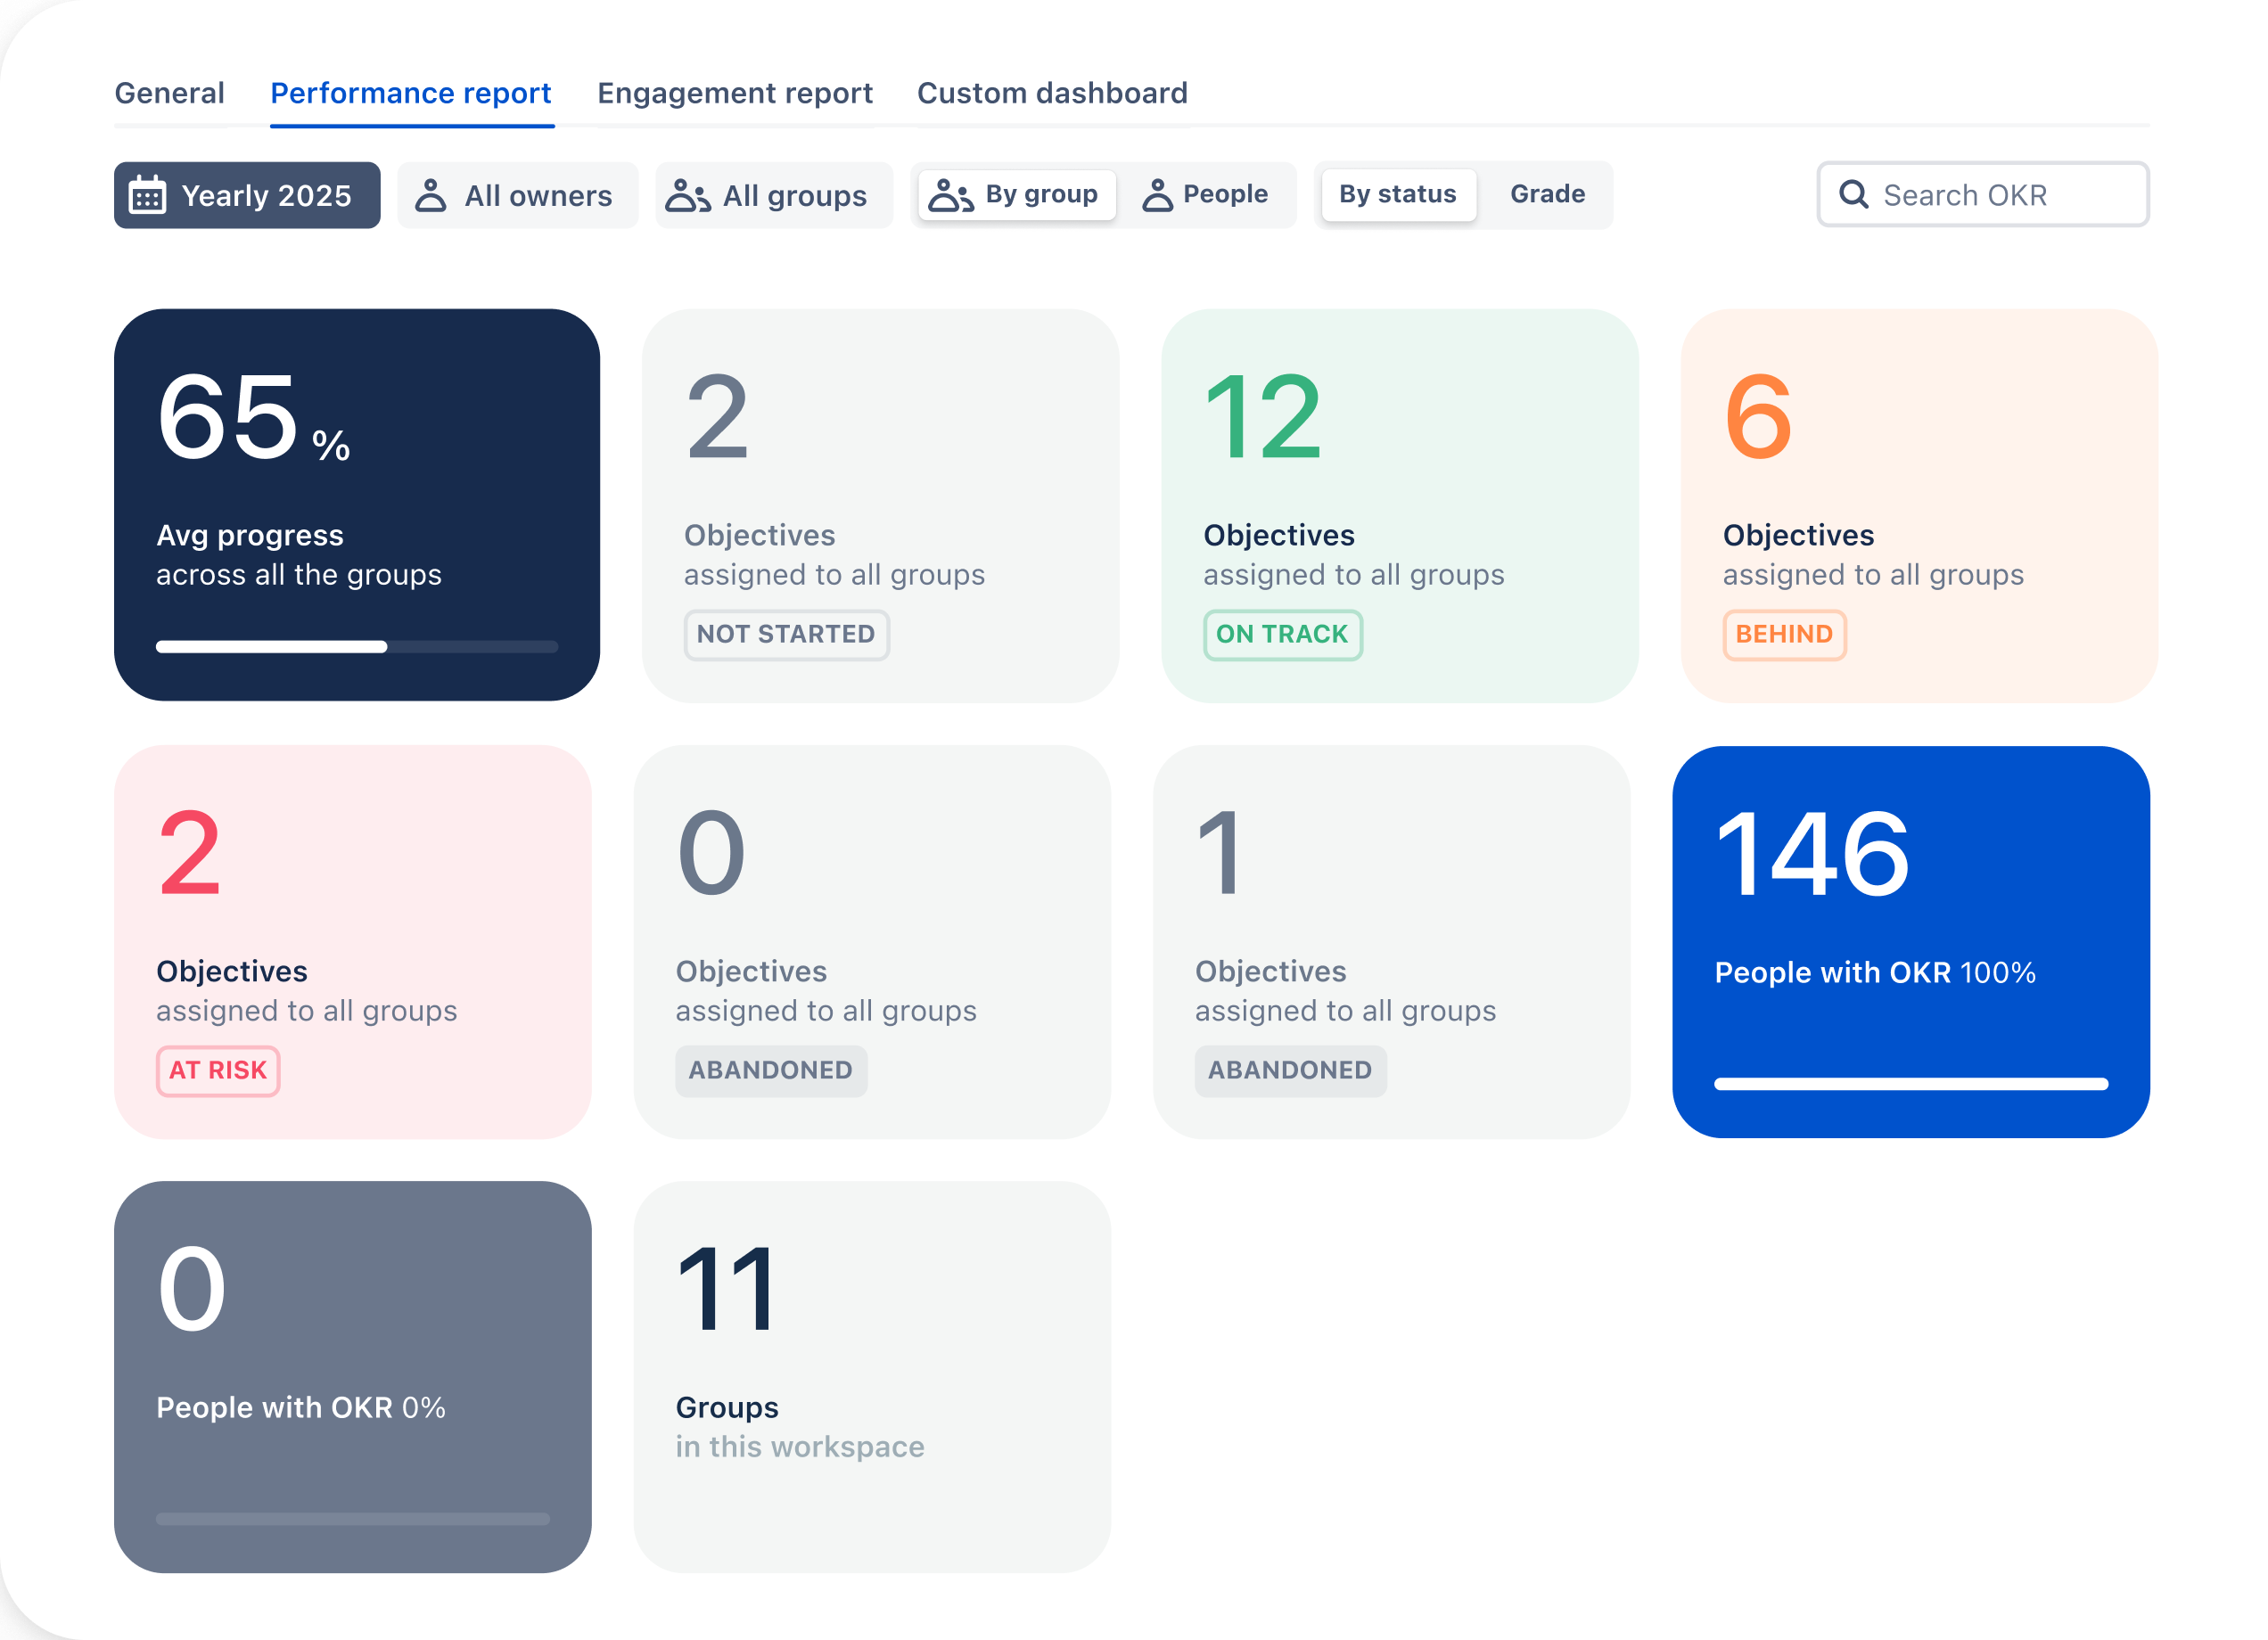Click the ABANDONED badge on the 0 card
The image size is (2268, 1640).
771,1071
